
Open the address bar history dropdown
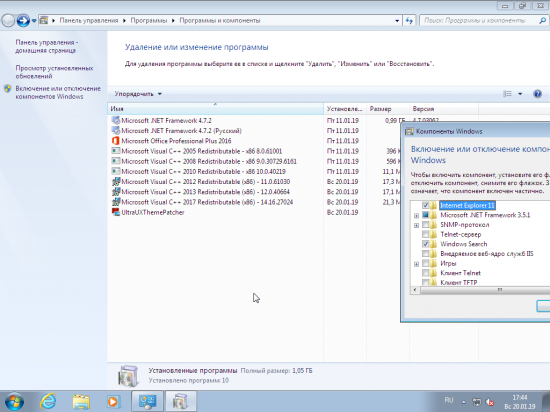(397, 21)
